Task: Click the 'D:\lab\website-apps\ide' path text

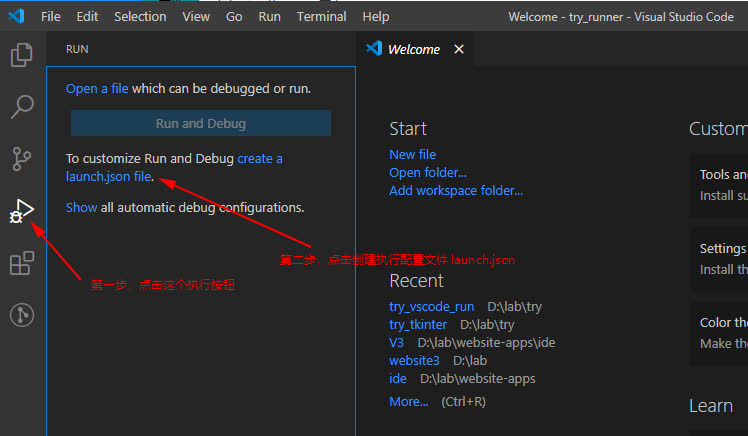Action: pyautogui.click(x=487, y=343)
